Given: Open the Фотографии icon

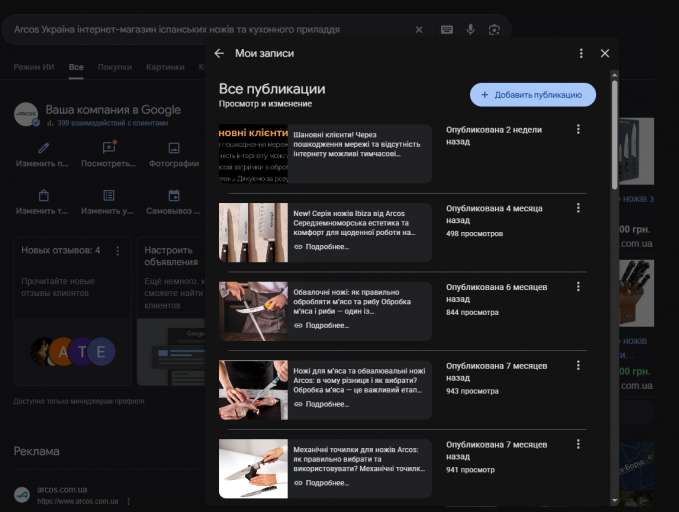Looking at the screenshot, I should (x=174, y=148).
